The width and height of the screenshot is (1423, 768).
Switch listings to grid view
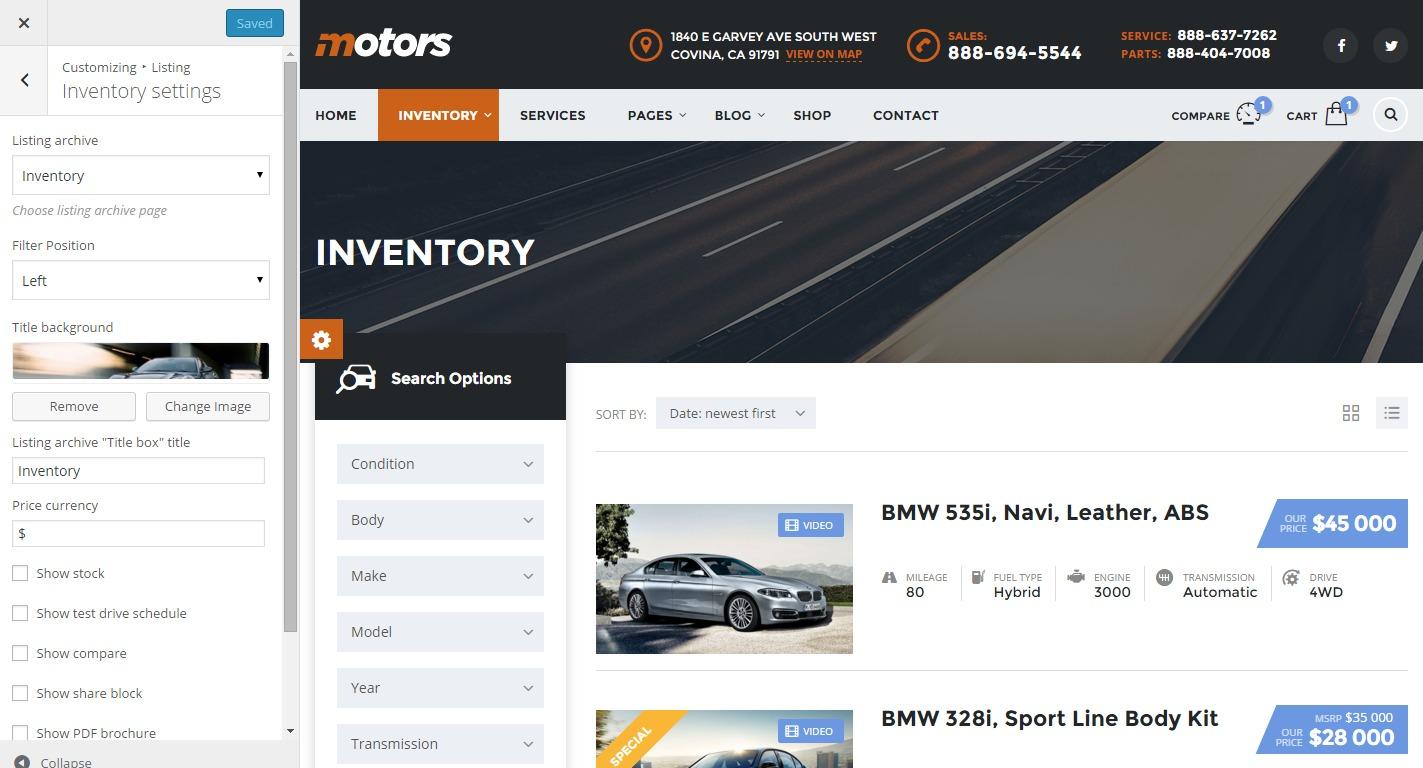[1351, 413]
